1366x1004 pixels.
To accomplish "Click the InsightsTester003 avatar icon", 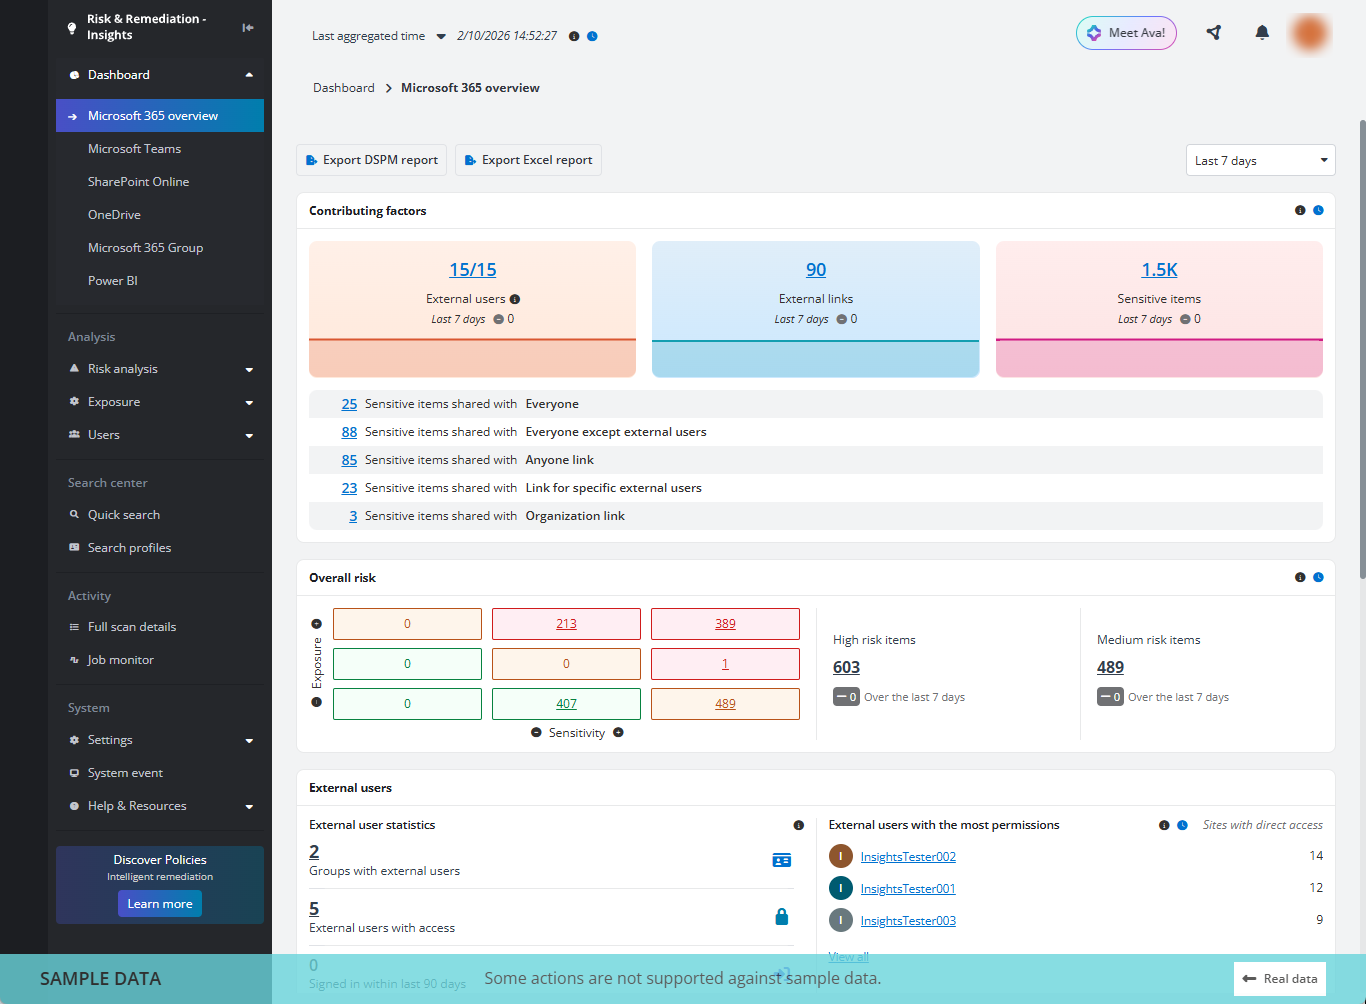I will point(841,920).
